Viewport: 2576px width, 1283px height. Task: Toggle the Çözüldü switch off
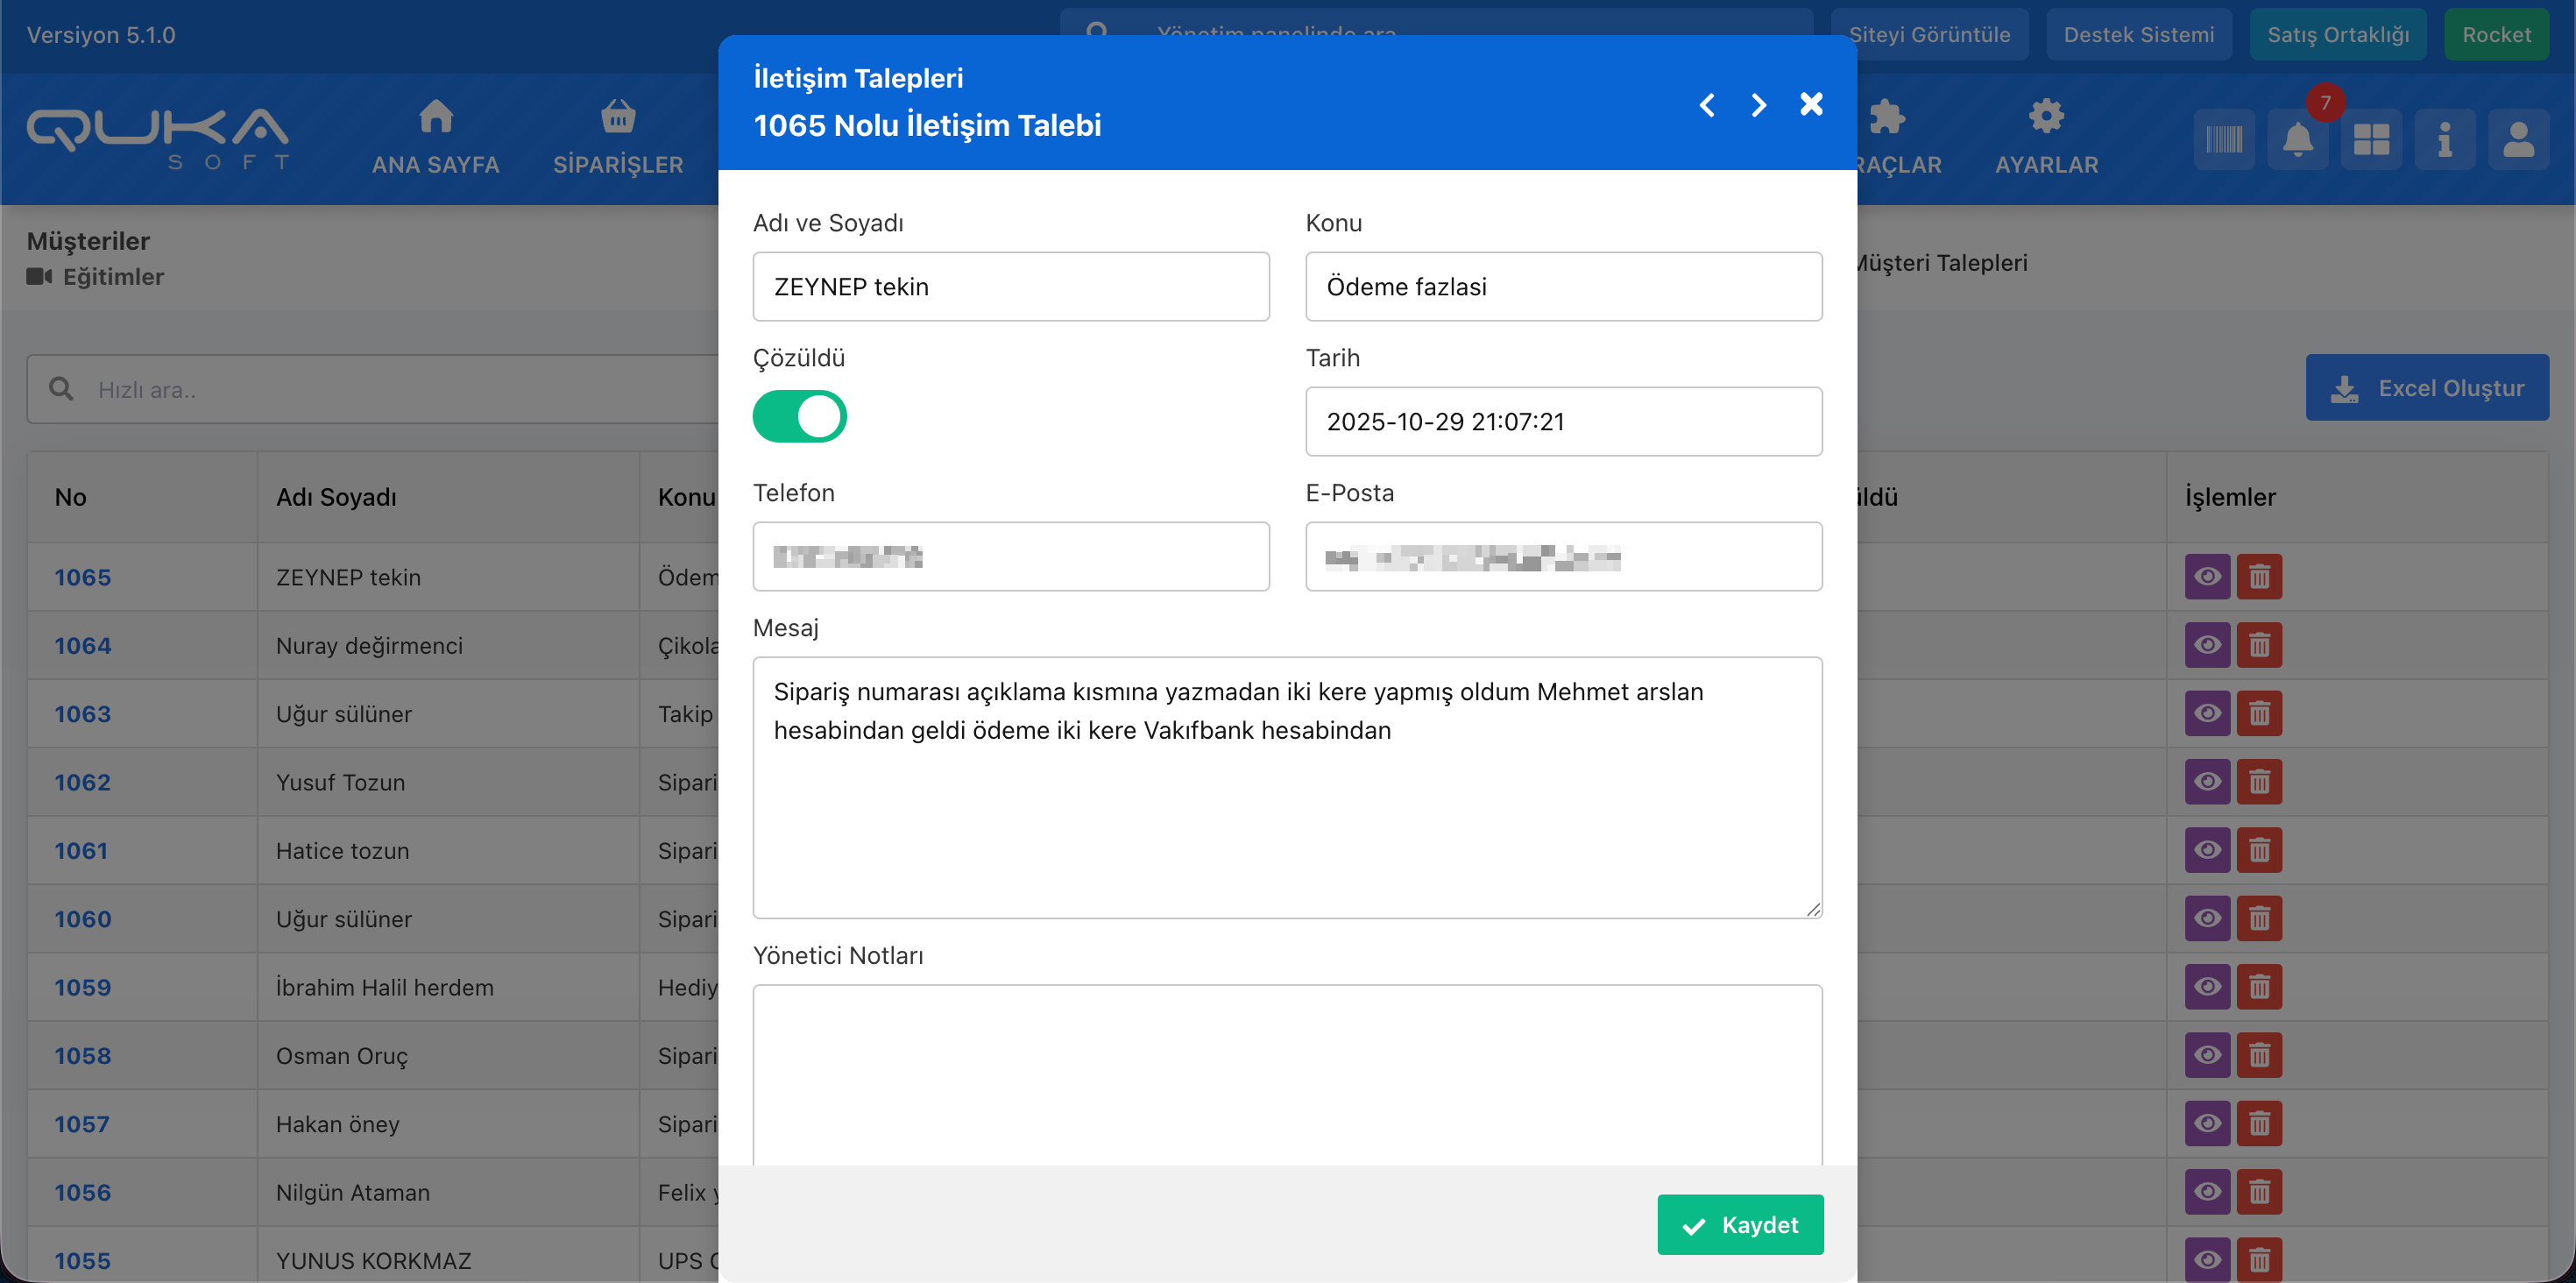799,417
